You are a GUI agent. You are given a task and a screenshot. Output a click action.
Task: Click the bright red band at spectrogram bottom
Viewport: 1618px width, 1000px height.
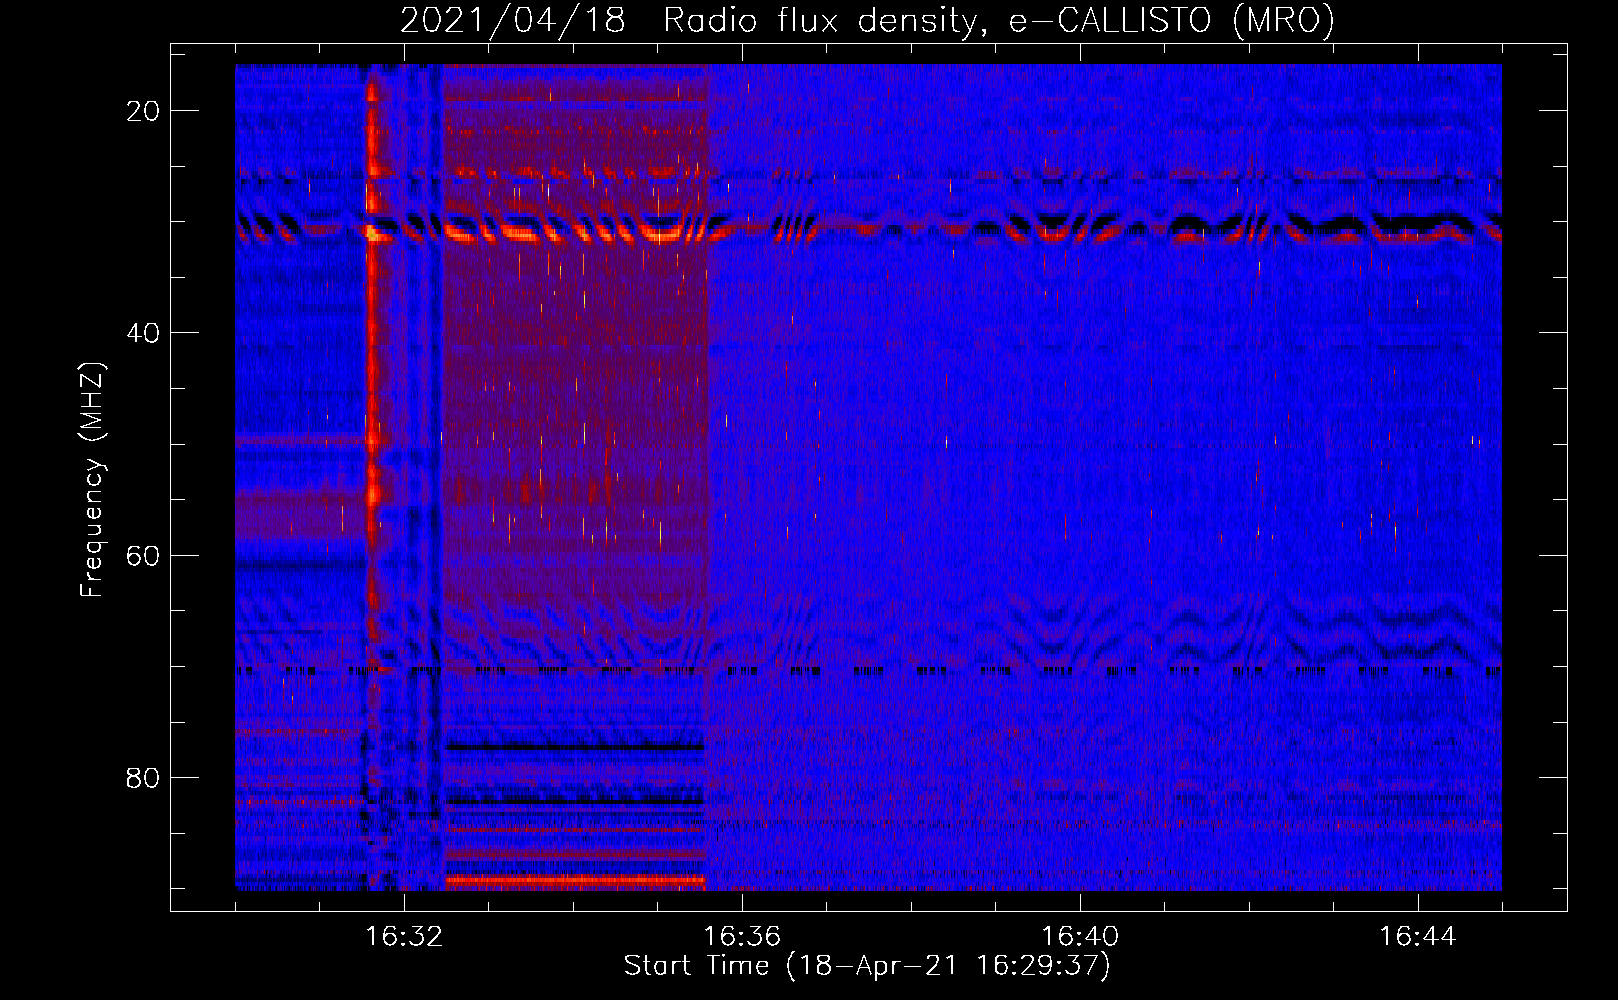[x=575, y=881]
